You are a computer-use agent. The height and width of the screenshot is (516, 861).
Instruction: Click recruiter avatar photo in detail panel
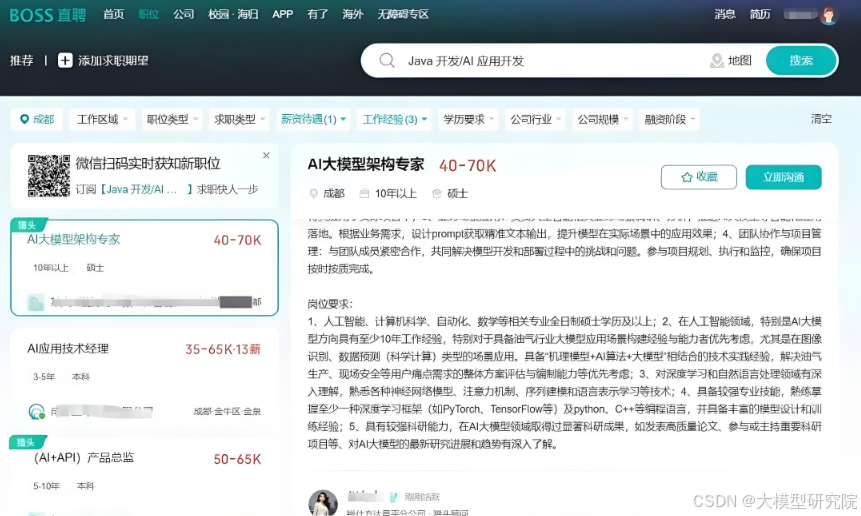pos(323,503)
